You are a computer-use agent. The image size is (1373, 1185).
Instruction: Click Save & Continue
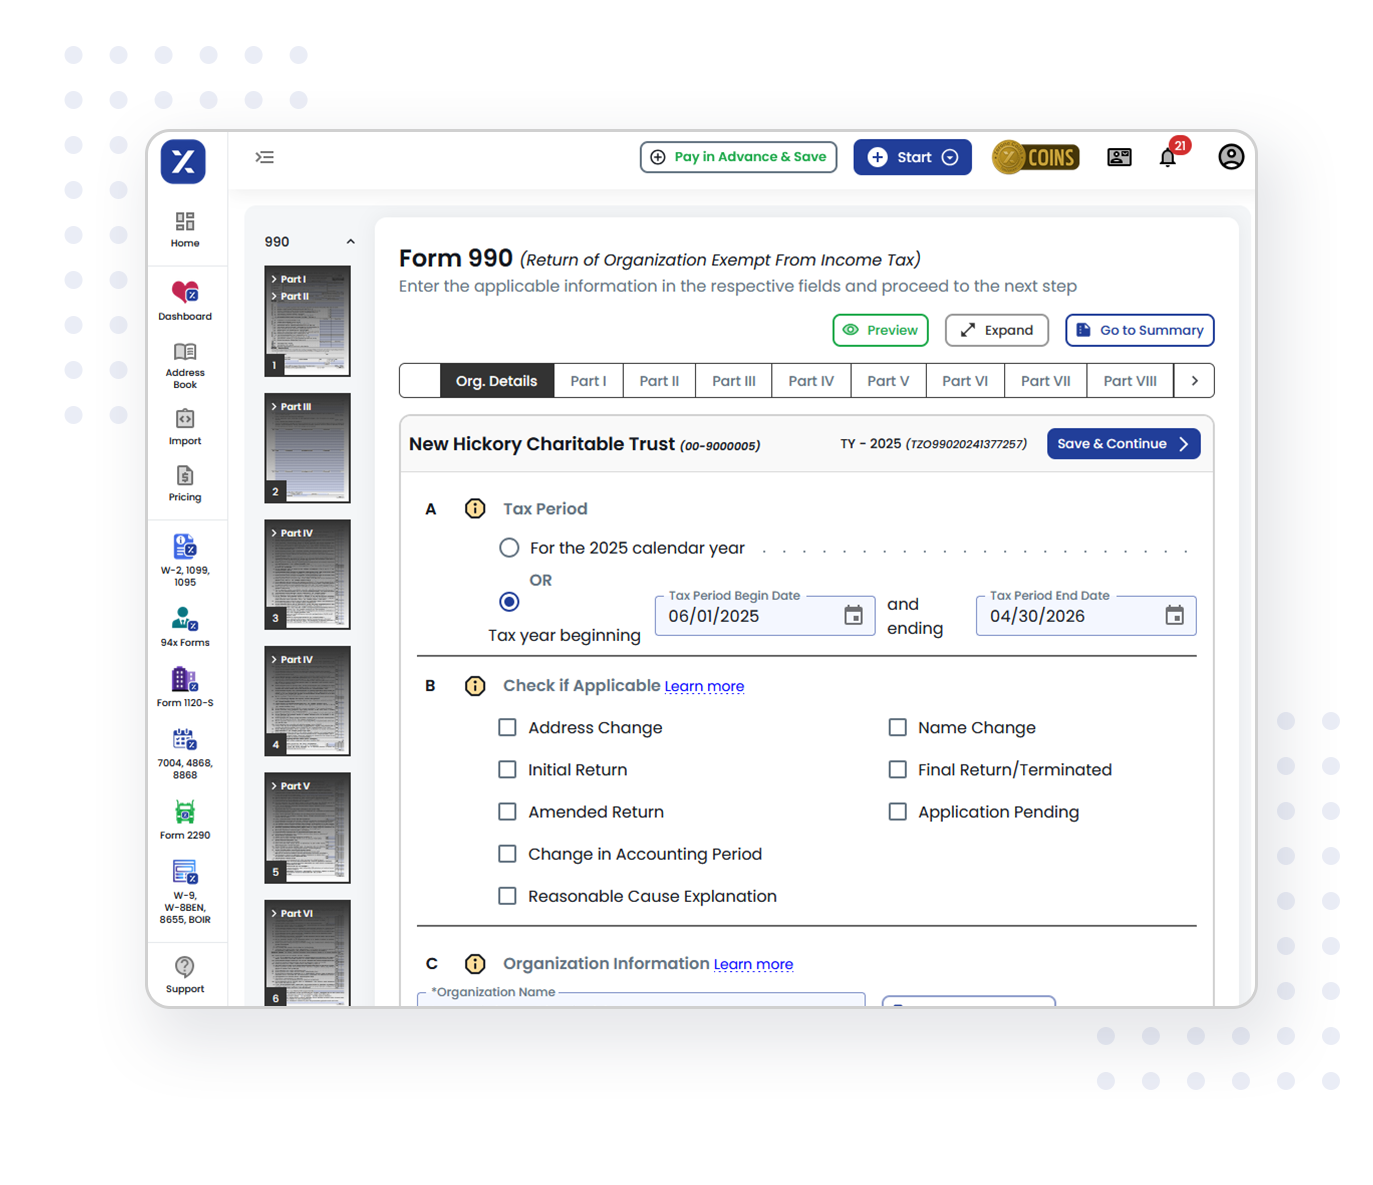pyautogui.click(x=1122, y=443)
